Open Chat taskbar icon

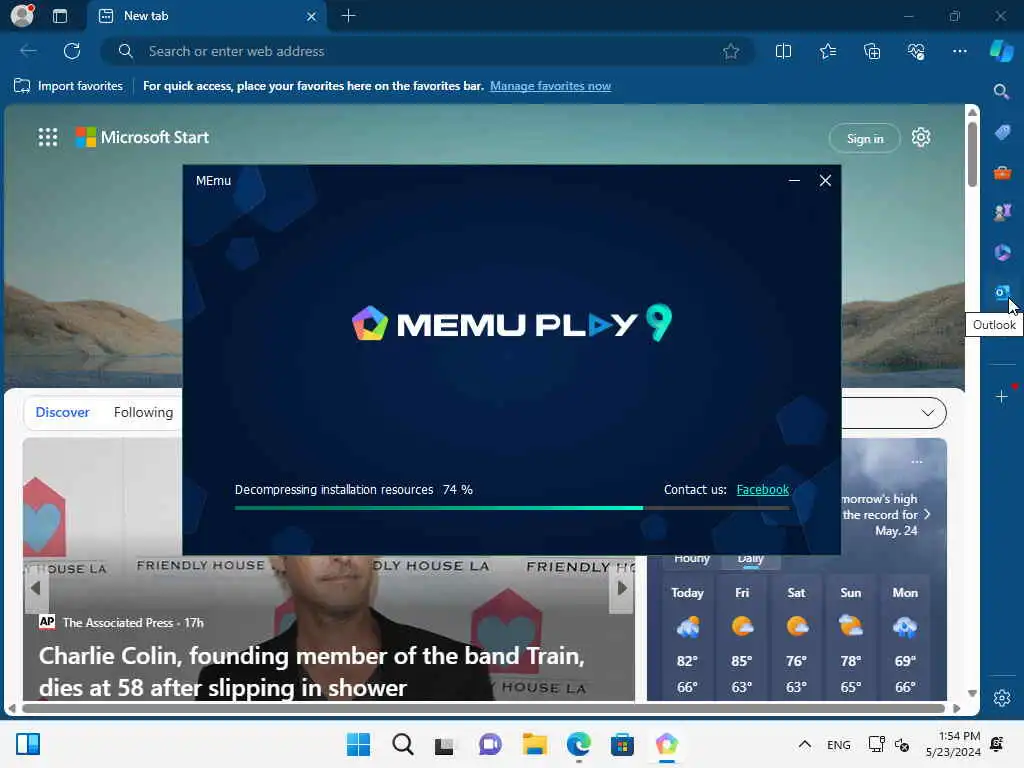tap(490, 744)
